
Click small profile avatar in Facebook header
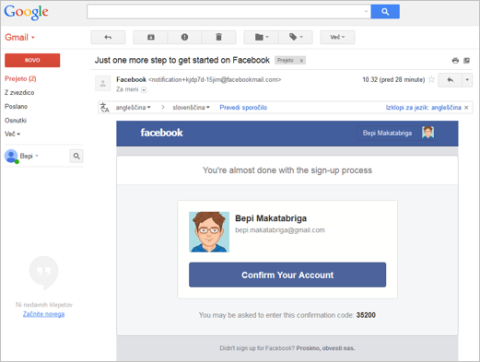coord(428,133)
